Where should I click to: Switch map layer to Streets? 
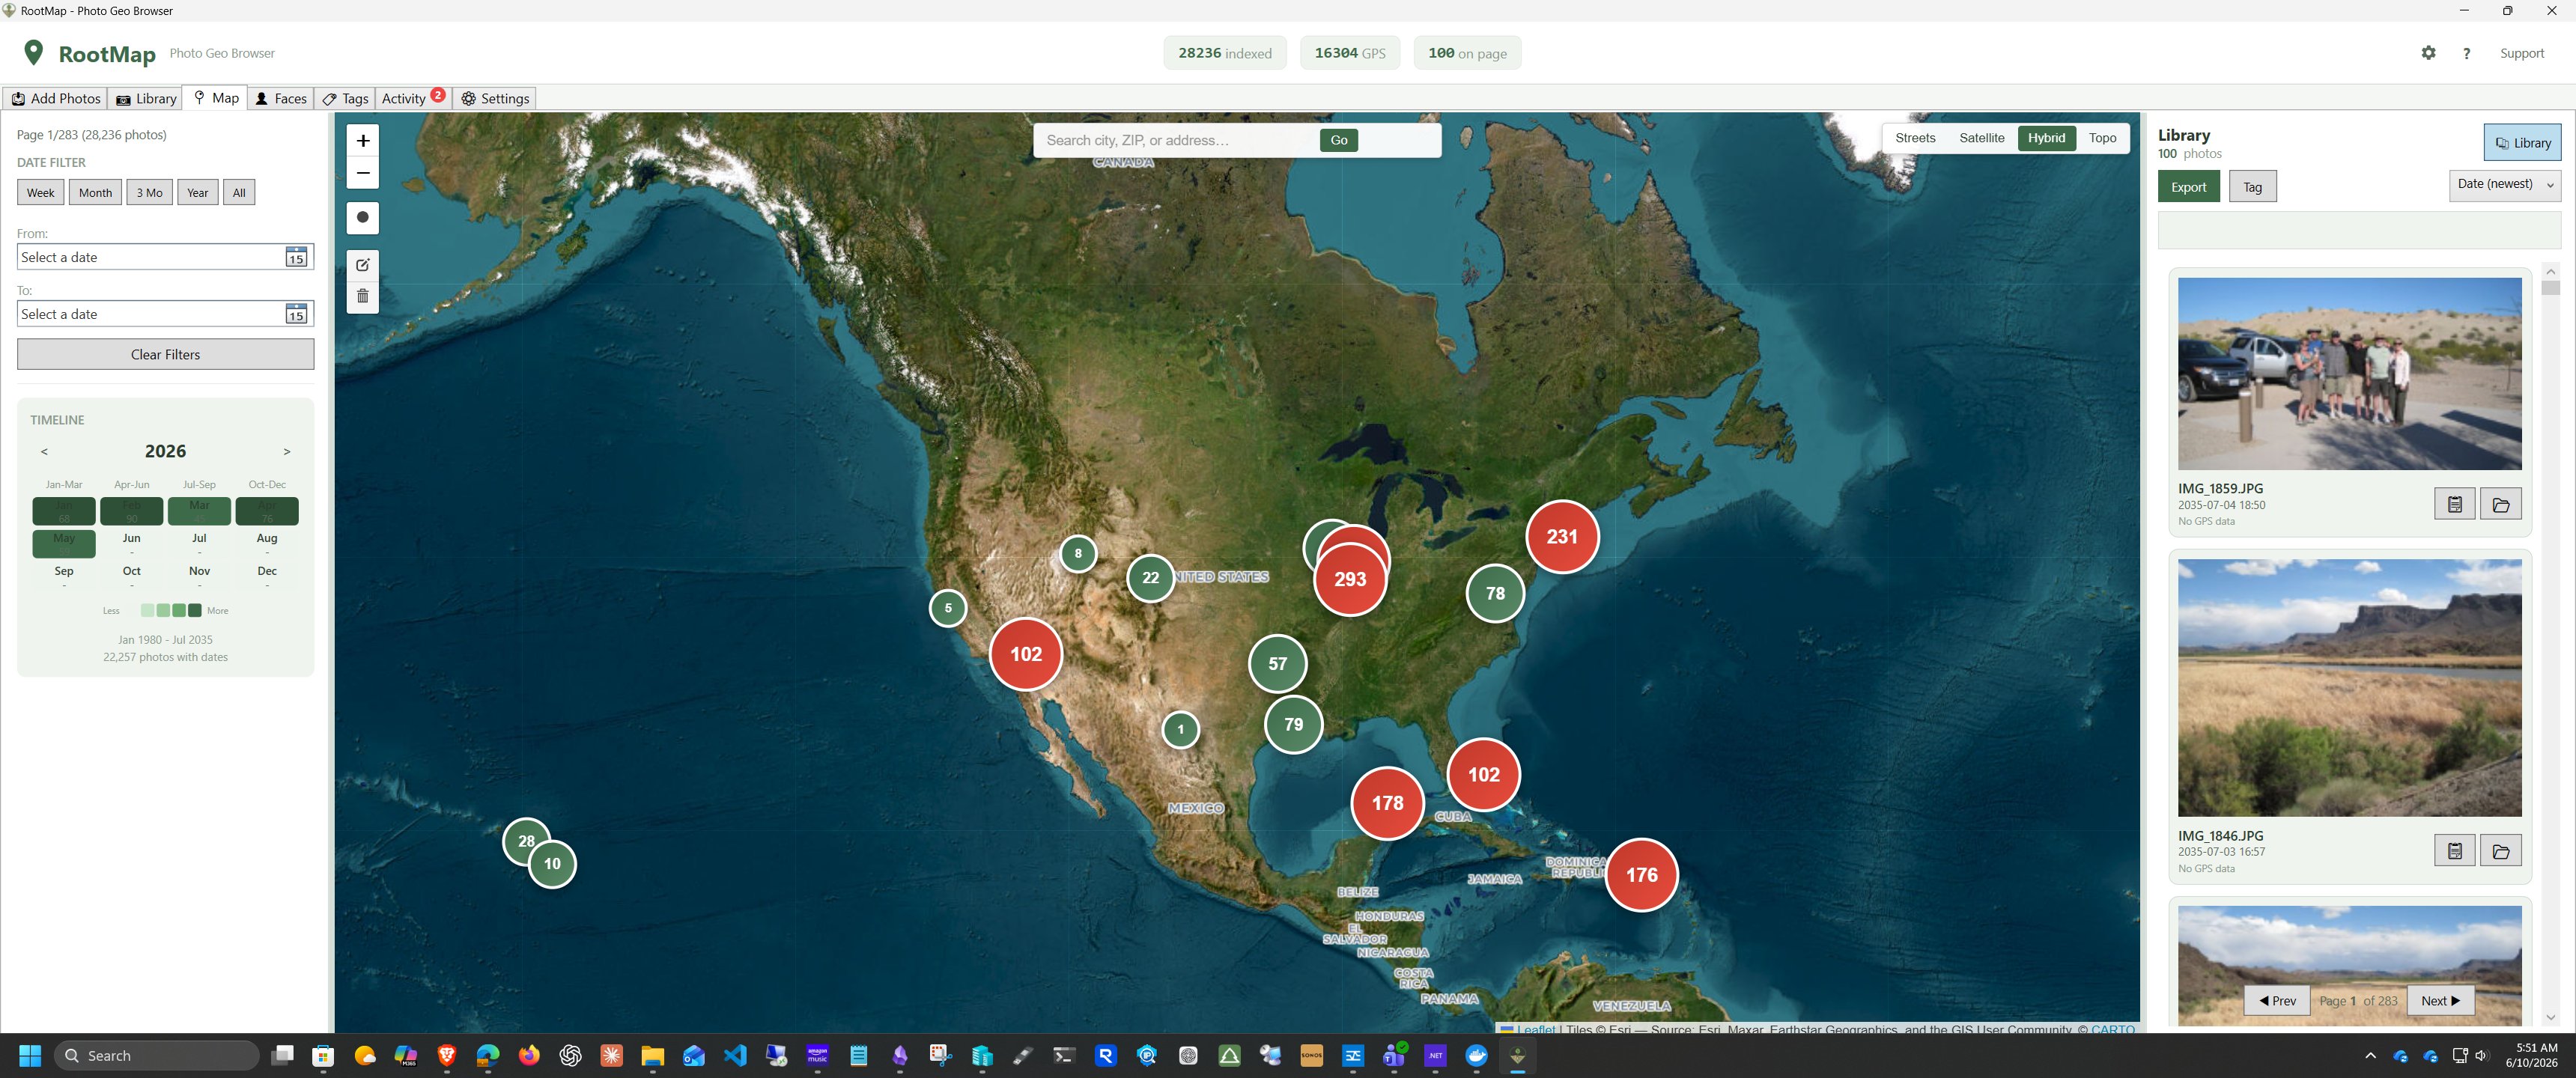[x=1914, y=138]
